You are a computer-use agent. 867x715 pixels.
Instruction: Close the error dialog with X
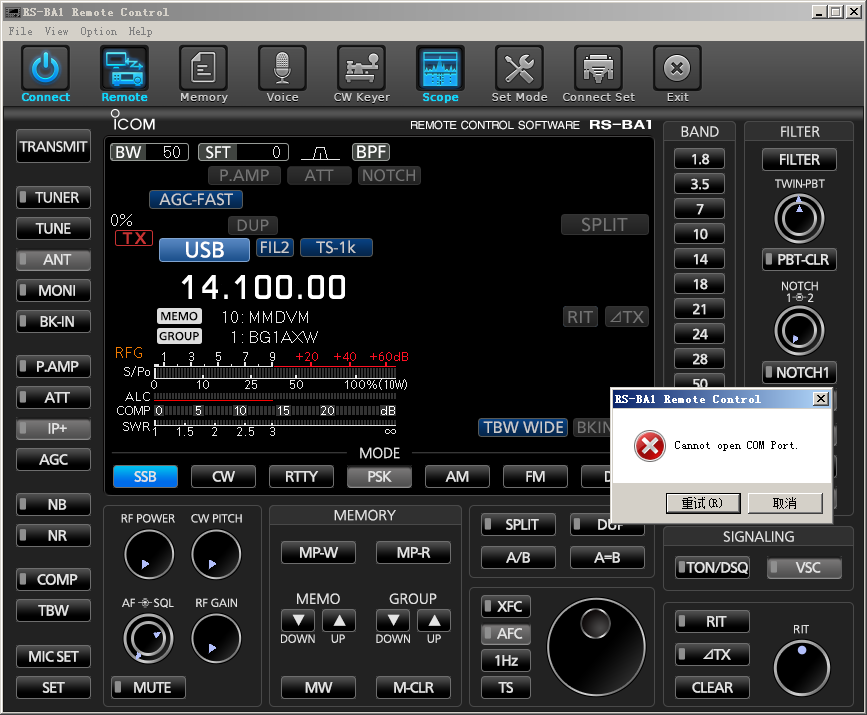(x=821, y=399)
